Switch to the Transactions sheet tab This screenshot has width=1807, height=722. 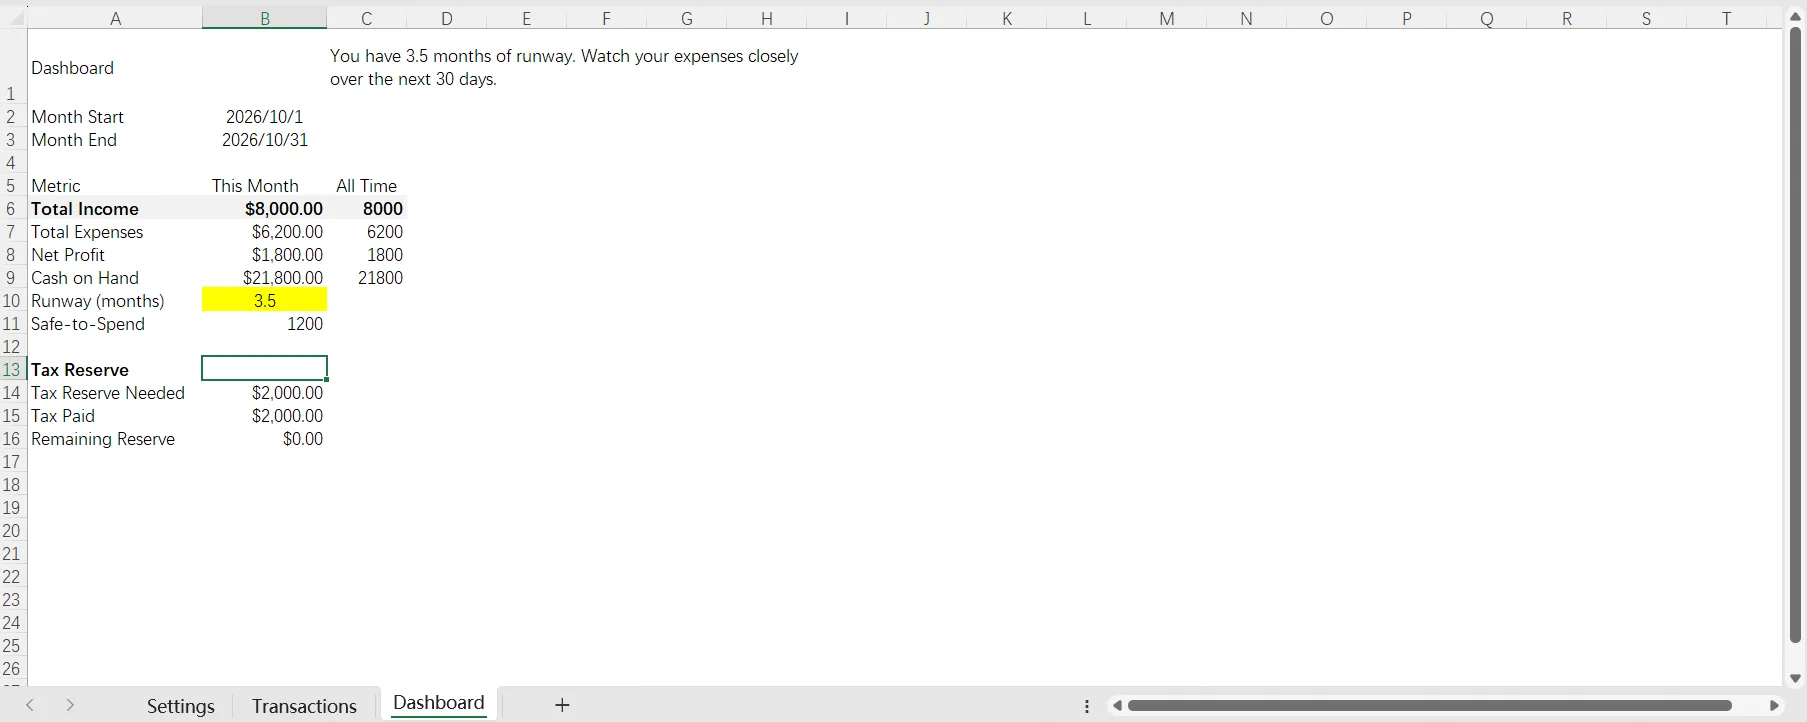pyautogui.click(x=304, y=706)
